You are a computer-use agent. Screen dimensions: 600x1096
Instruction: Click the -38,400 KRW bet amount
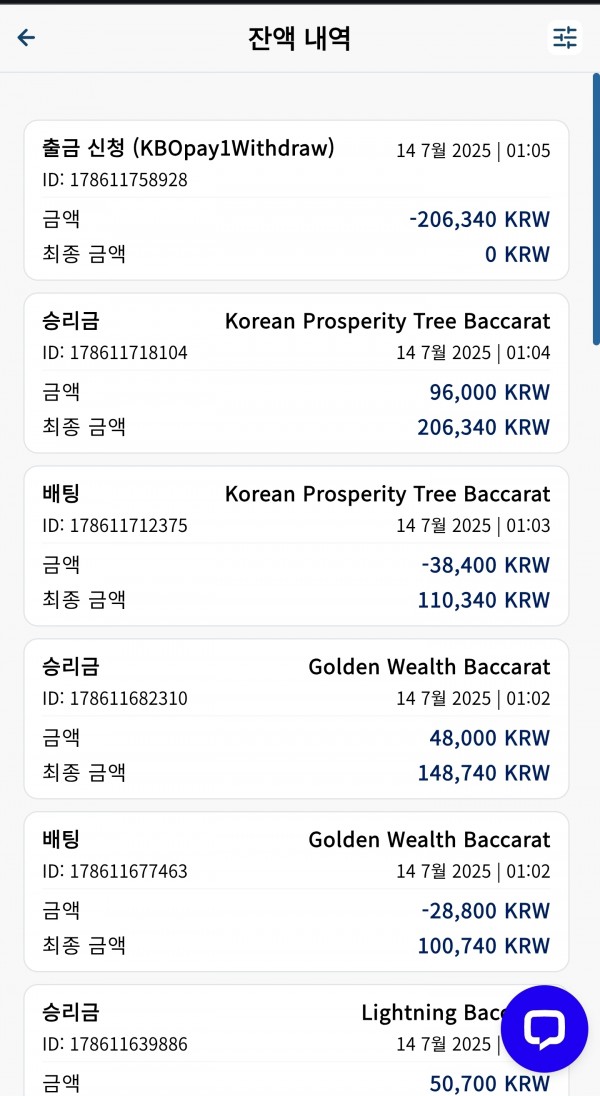(486, 565)
